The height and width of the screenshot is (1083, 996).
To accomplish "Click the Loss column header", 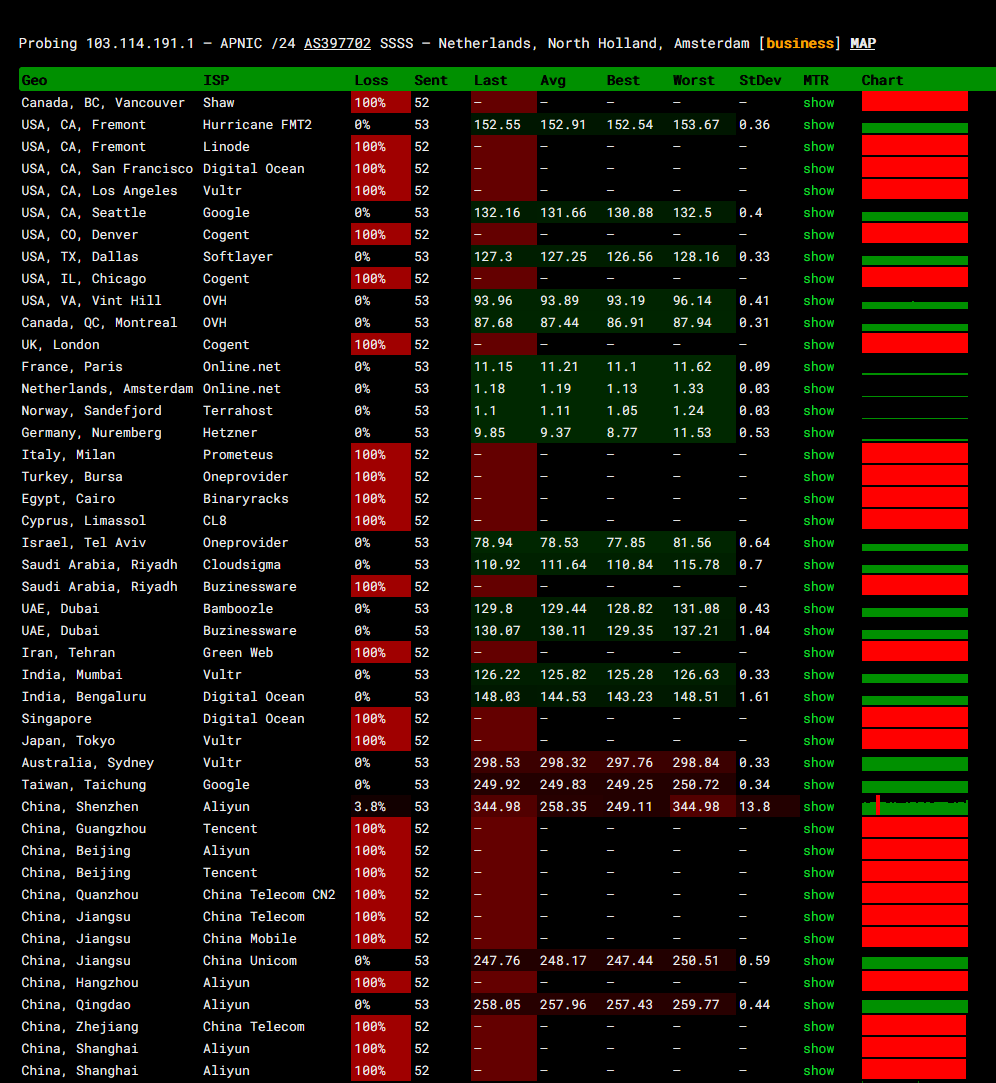I will coord(371,80).
